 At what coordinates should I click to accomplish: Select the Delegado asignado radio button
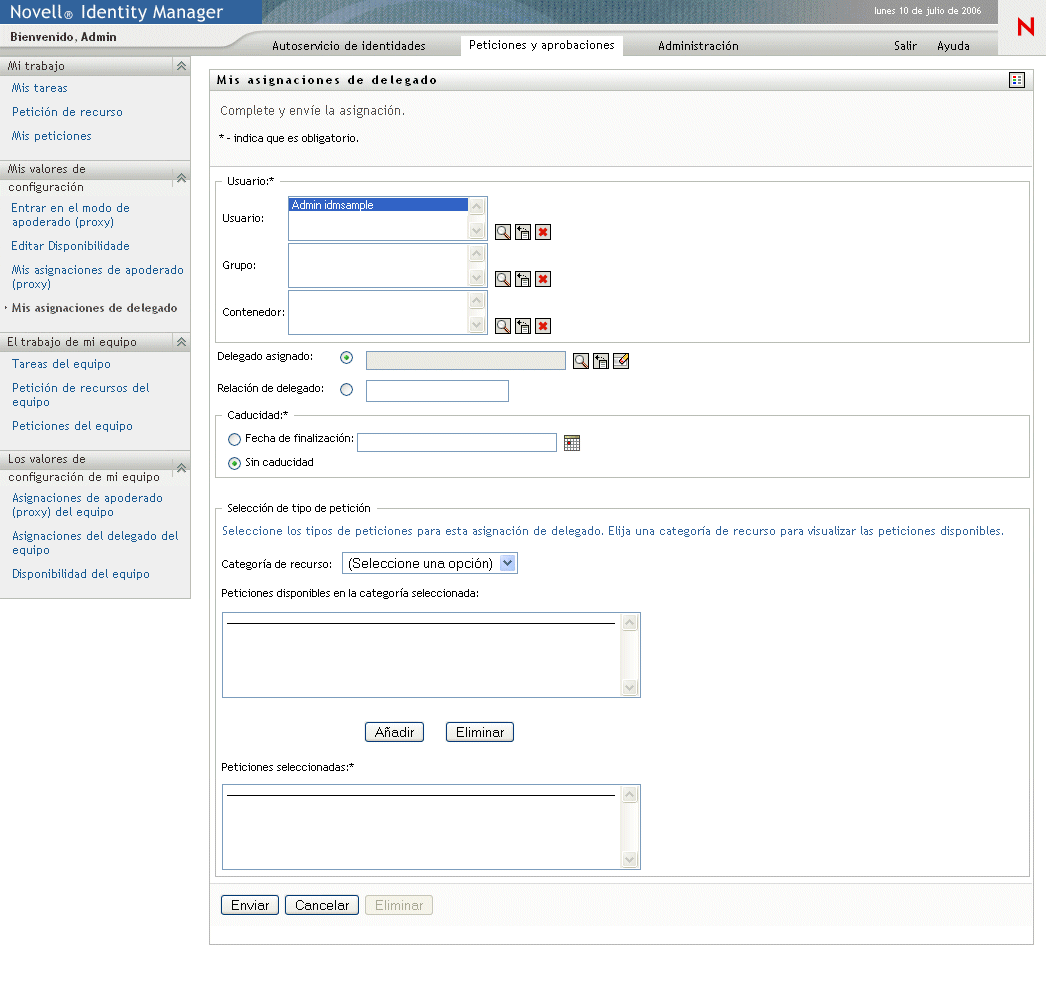point(346,358)
